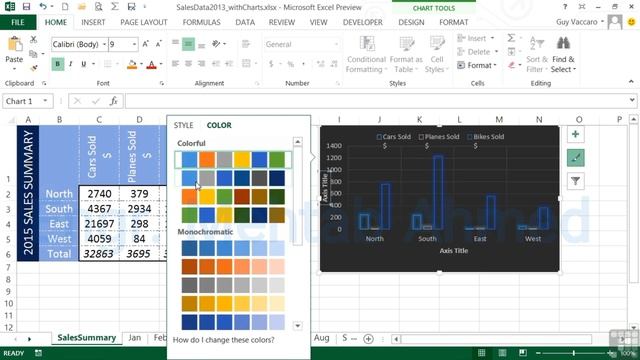Switch to Page Layout view icon
This screenshot has width=640, height=360.
tap(502, 353)
